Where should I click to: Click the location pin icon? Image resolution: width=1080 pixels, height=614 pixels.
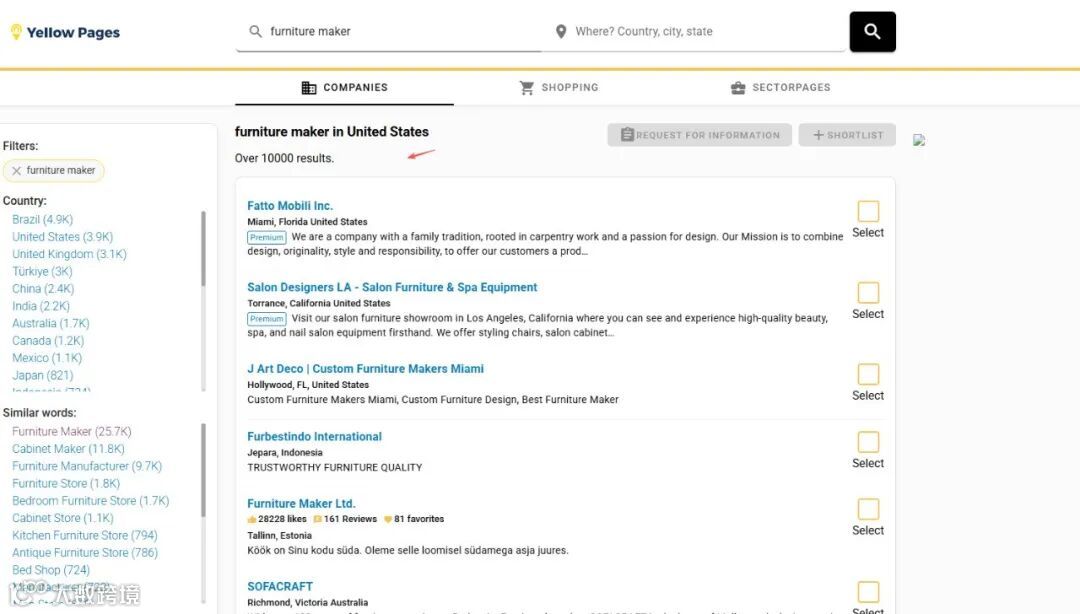(x=561, y=32)
